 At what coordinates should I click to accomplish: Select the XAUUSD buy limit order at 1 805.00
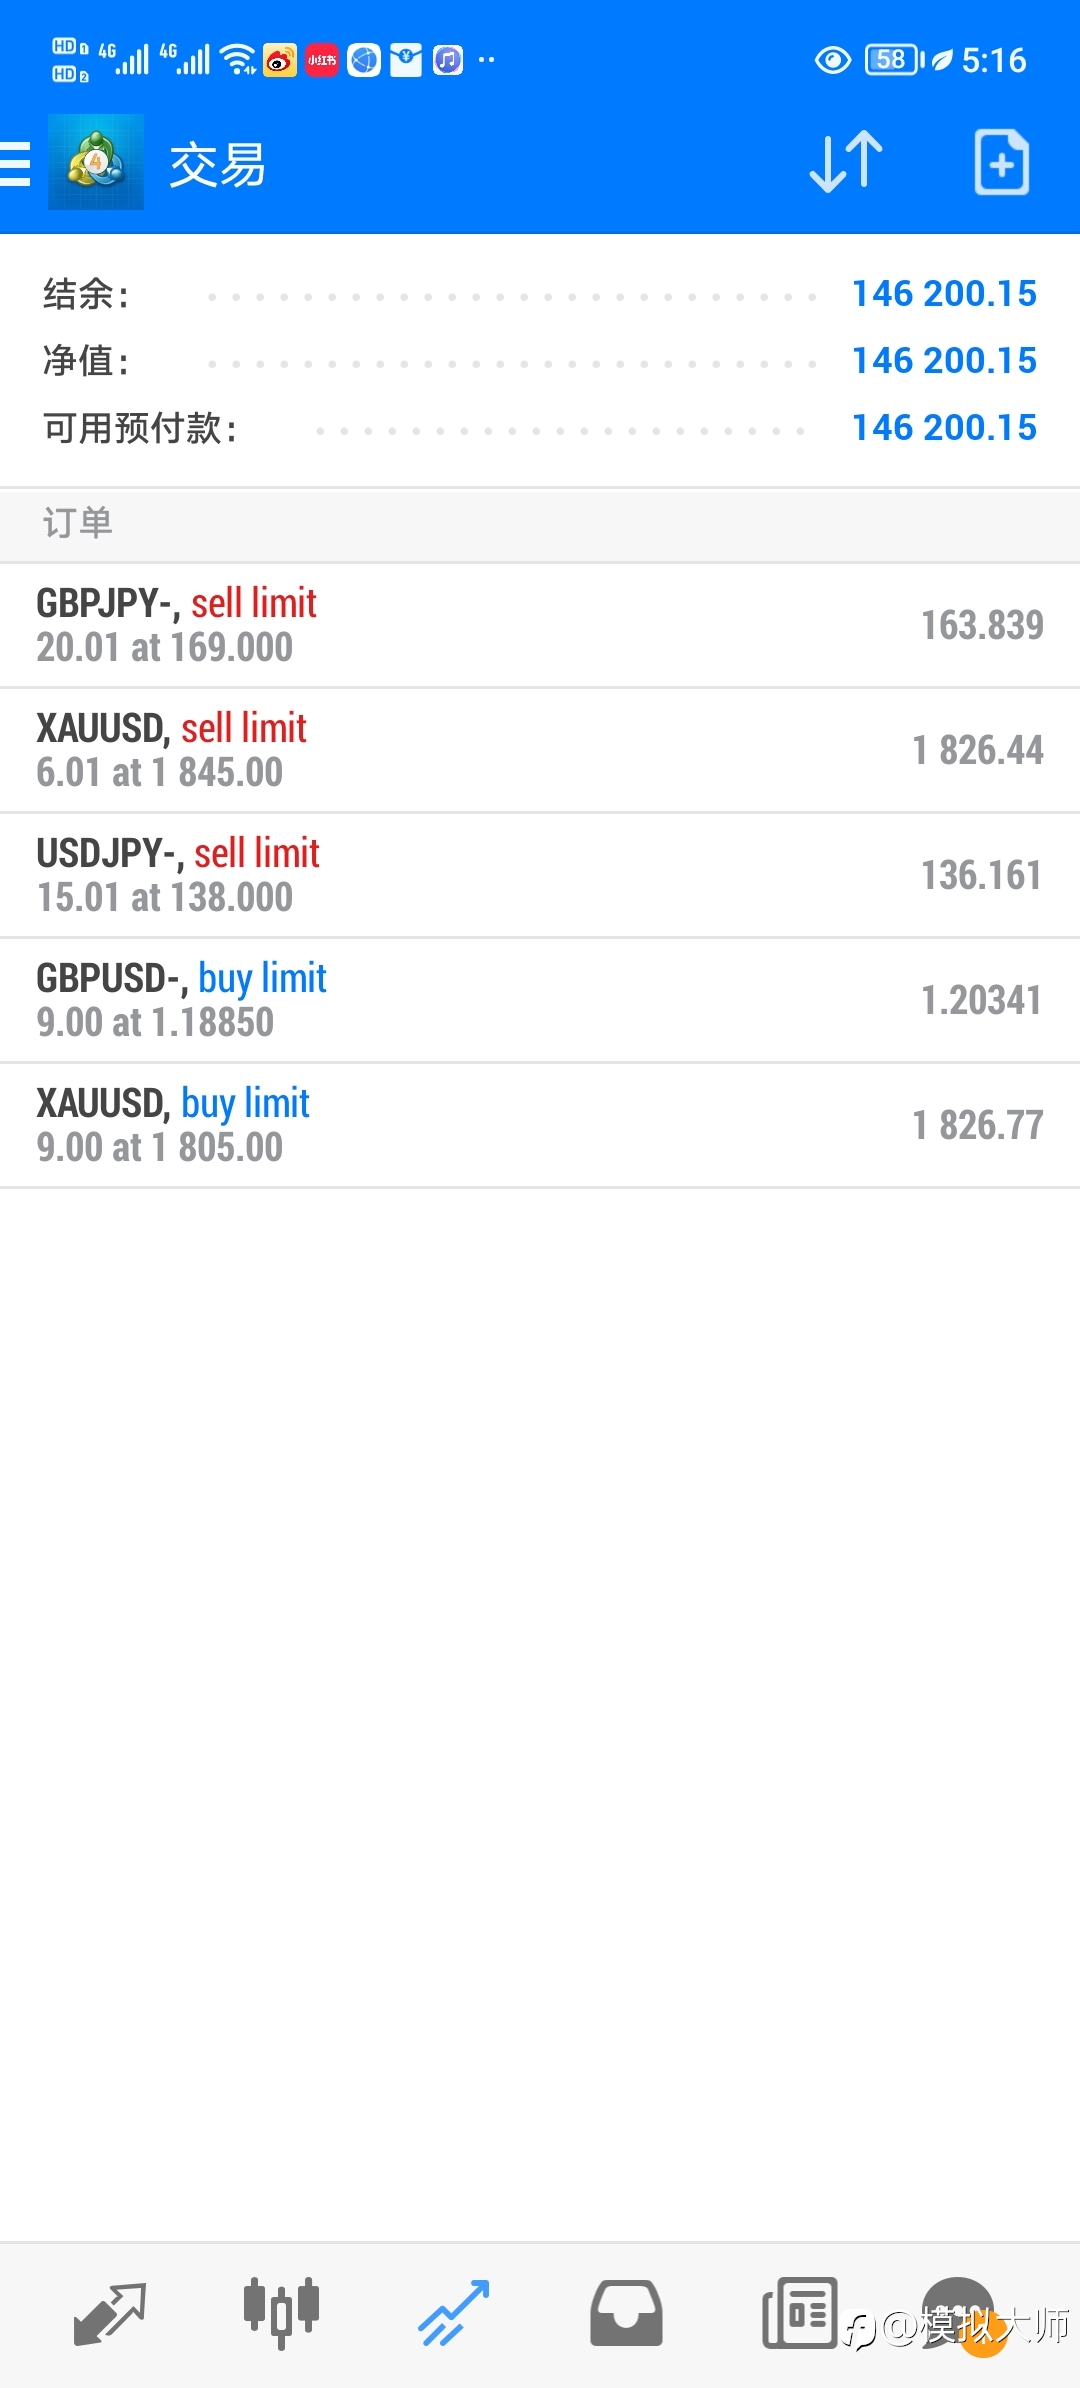coord(540,1125)
